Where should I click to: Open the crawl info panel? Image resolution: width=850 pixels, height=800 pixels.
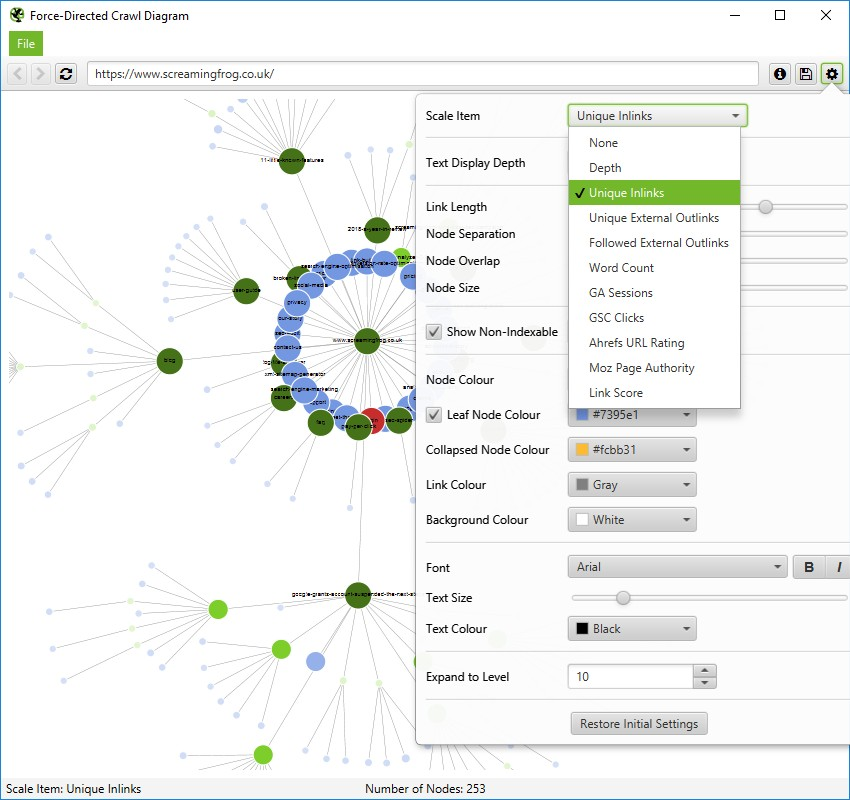pyautogui.click(x=779, y=73)
